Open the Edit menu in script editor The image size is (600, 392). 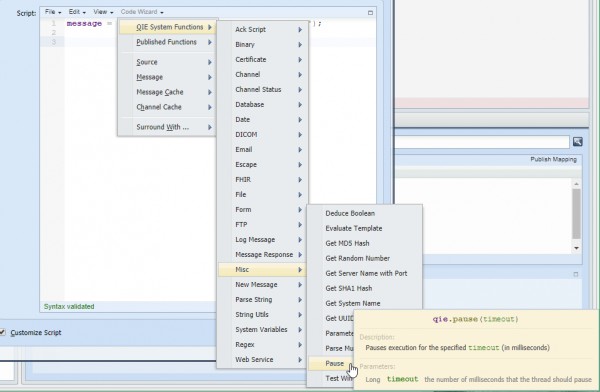coord(77,12)
